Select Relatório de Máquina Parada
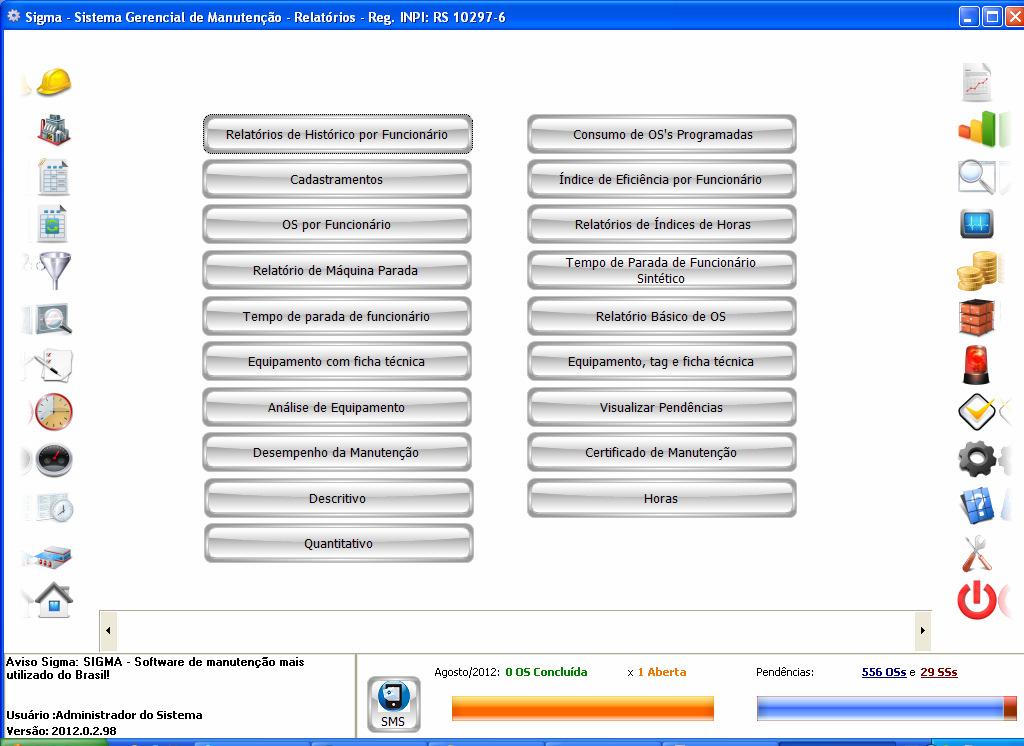The height and width of the screenshot is (746, 1024). point(337,270)
